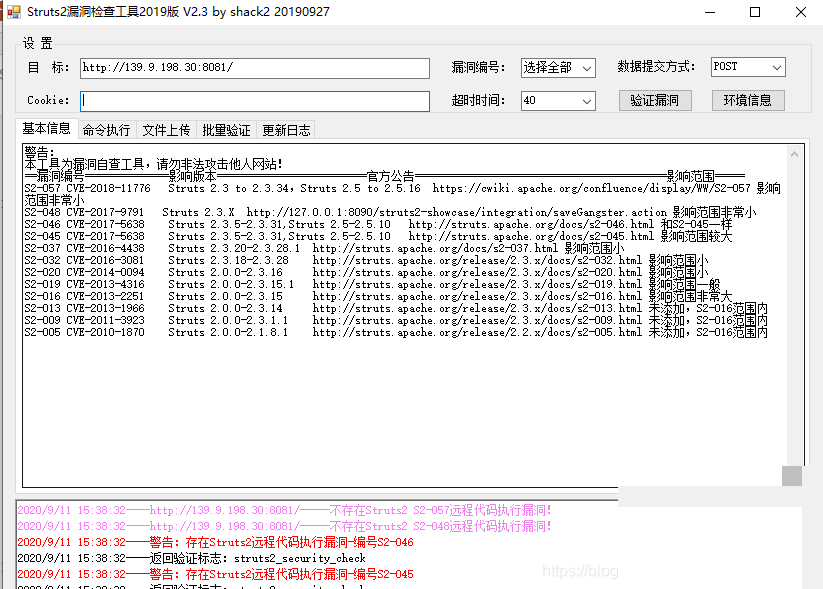Click the red warning log line for S2-045
Viewport: 823px width, 589px height.
[x=216, y=574]
